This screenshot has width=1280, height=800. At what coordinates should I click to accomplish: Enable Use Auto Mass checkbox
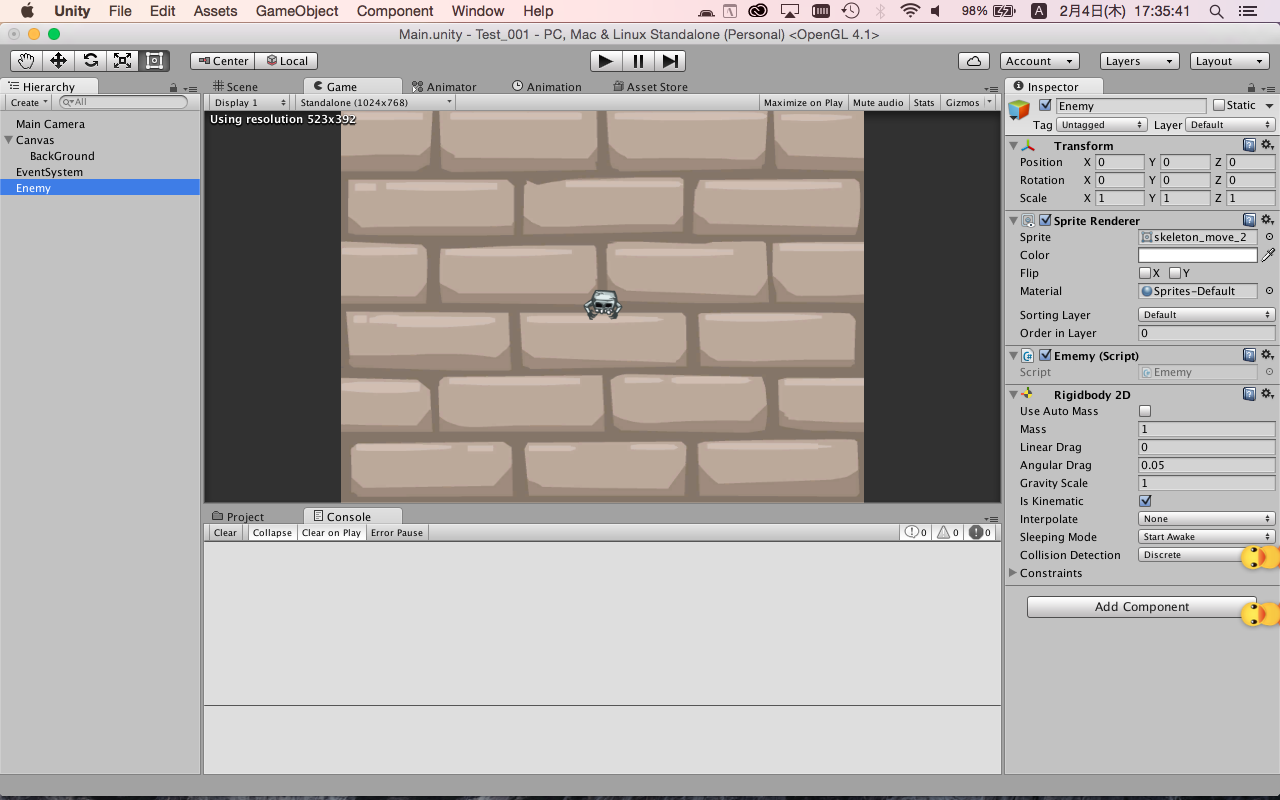click(x=1145, y=411)
